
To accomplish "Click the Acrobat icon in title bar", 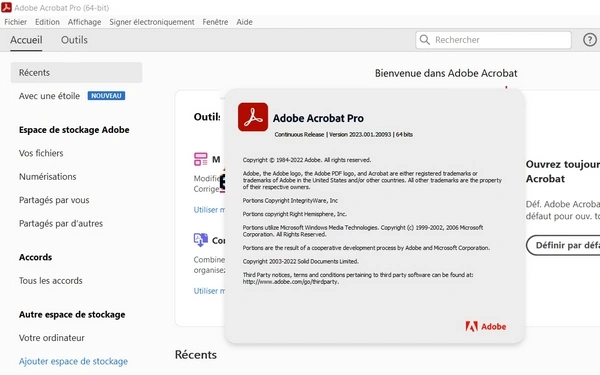I will [7, 7].
